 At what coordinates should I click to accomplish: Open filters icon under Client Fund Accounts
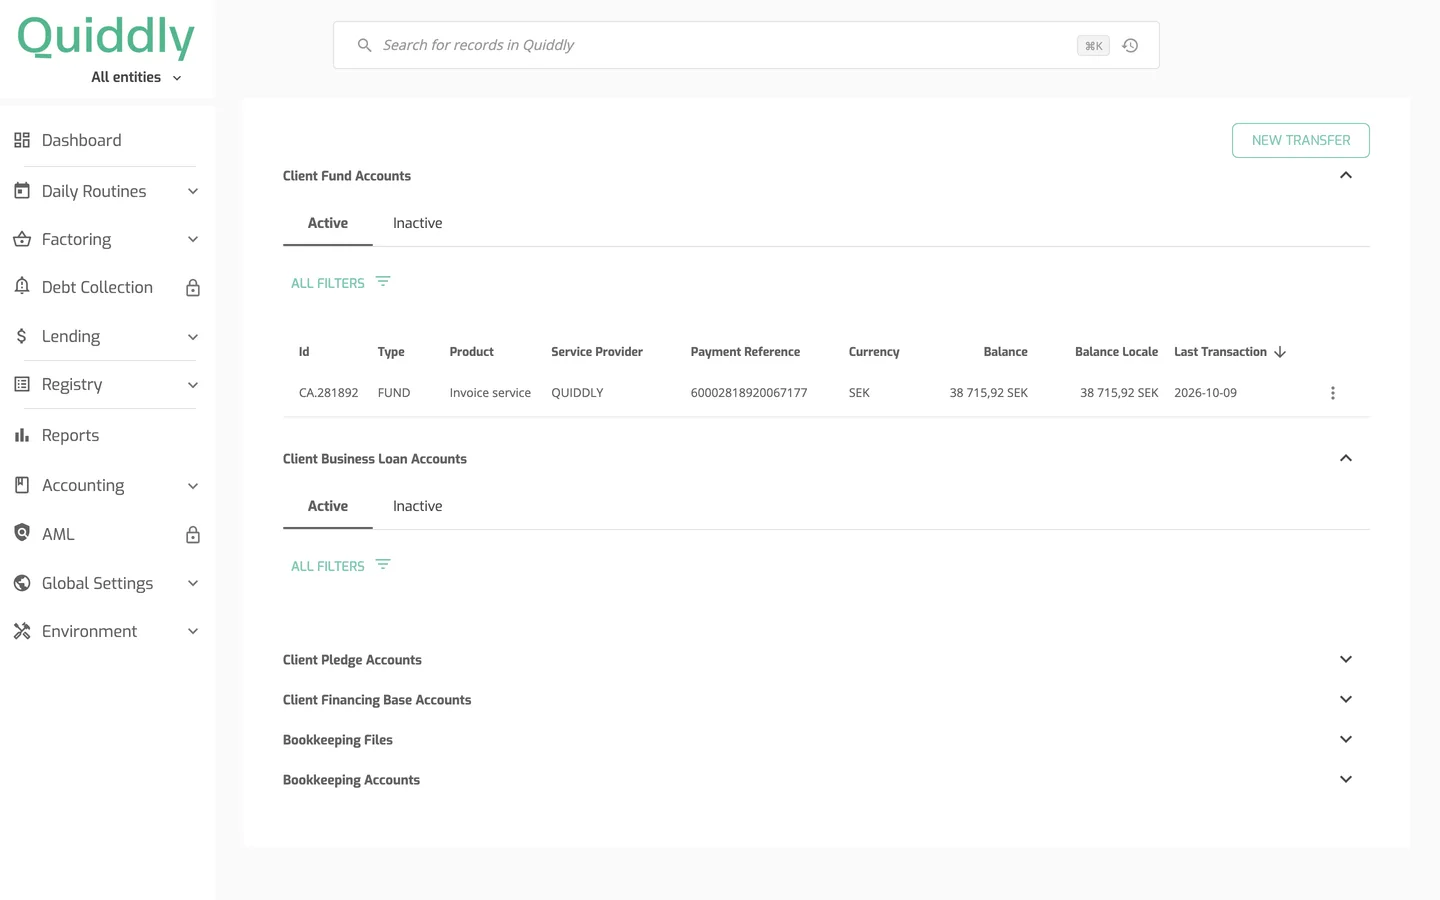(383, 282)
